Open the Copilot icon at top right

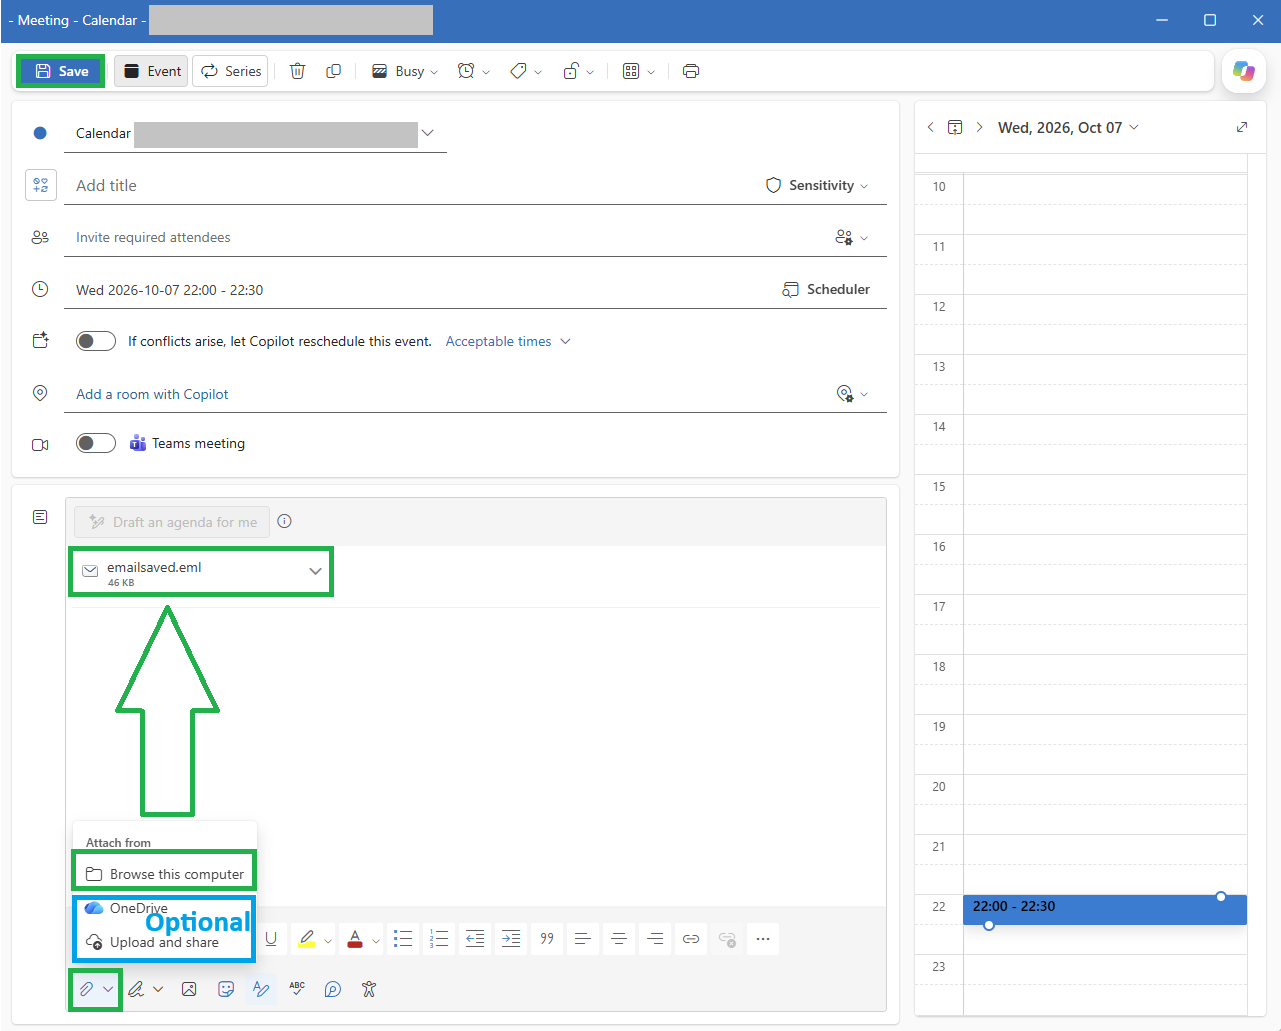[x=1244, y=71]
